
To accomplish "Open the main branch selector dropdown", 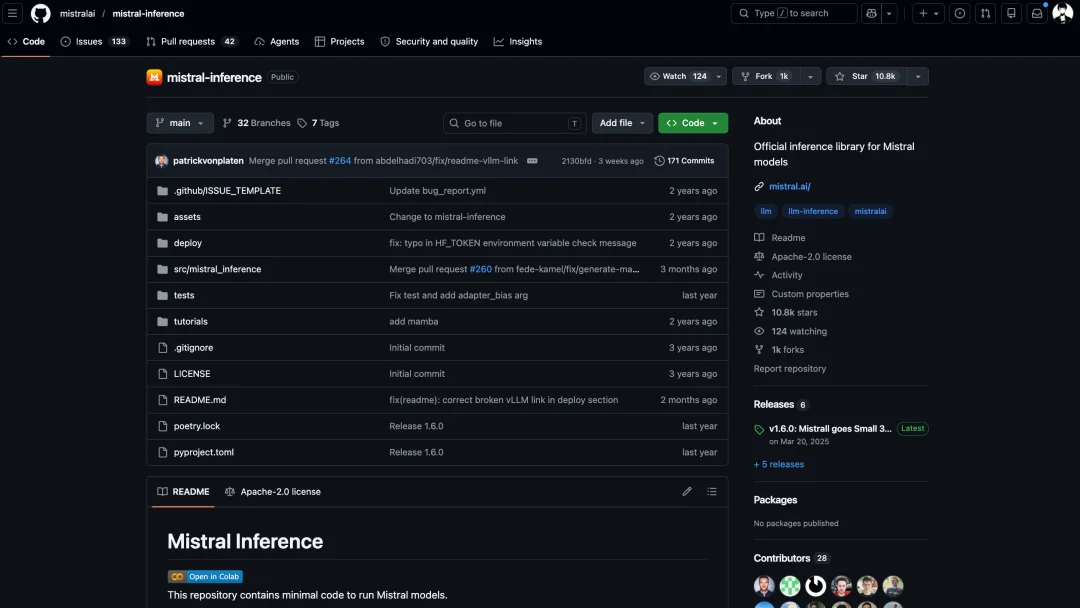I will tap(180, 123).
